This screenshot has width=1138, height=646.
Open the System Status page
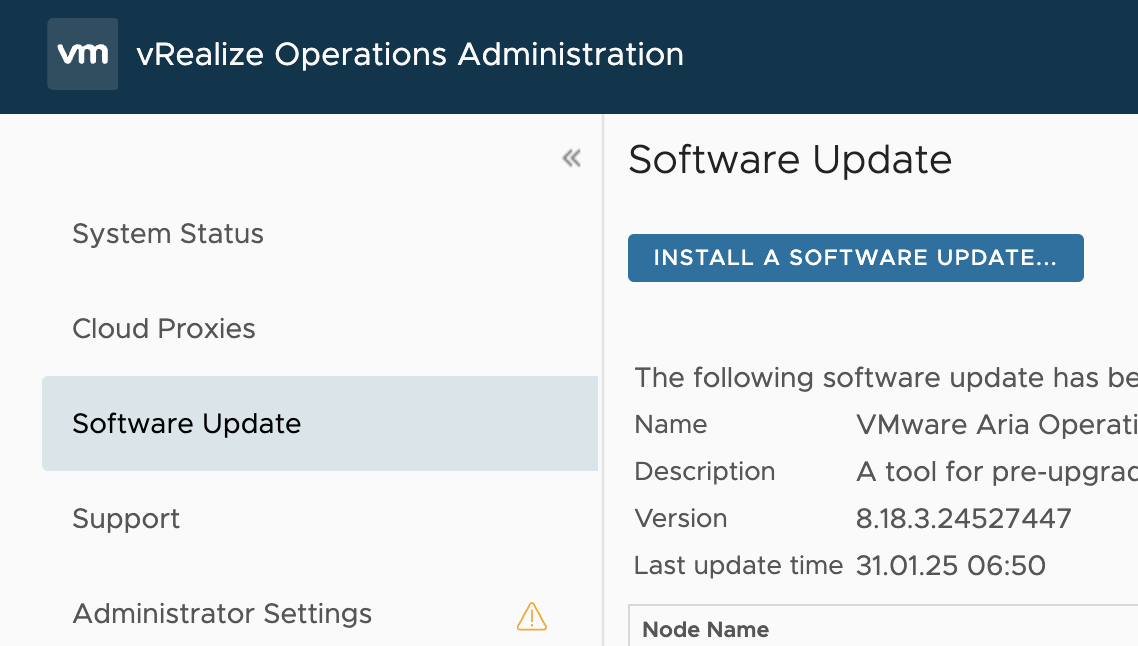pos(167,234)
